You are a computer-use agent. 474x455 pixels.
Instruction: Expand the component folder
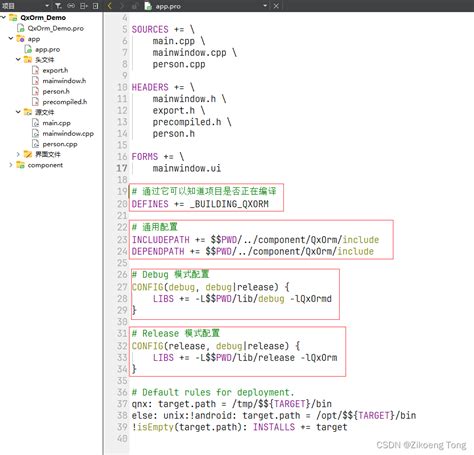click(x=11, y=165)
